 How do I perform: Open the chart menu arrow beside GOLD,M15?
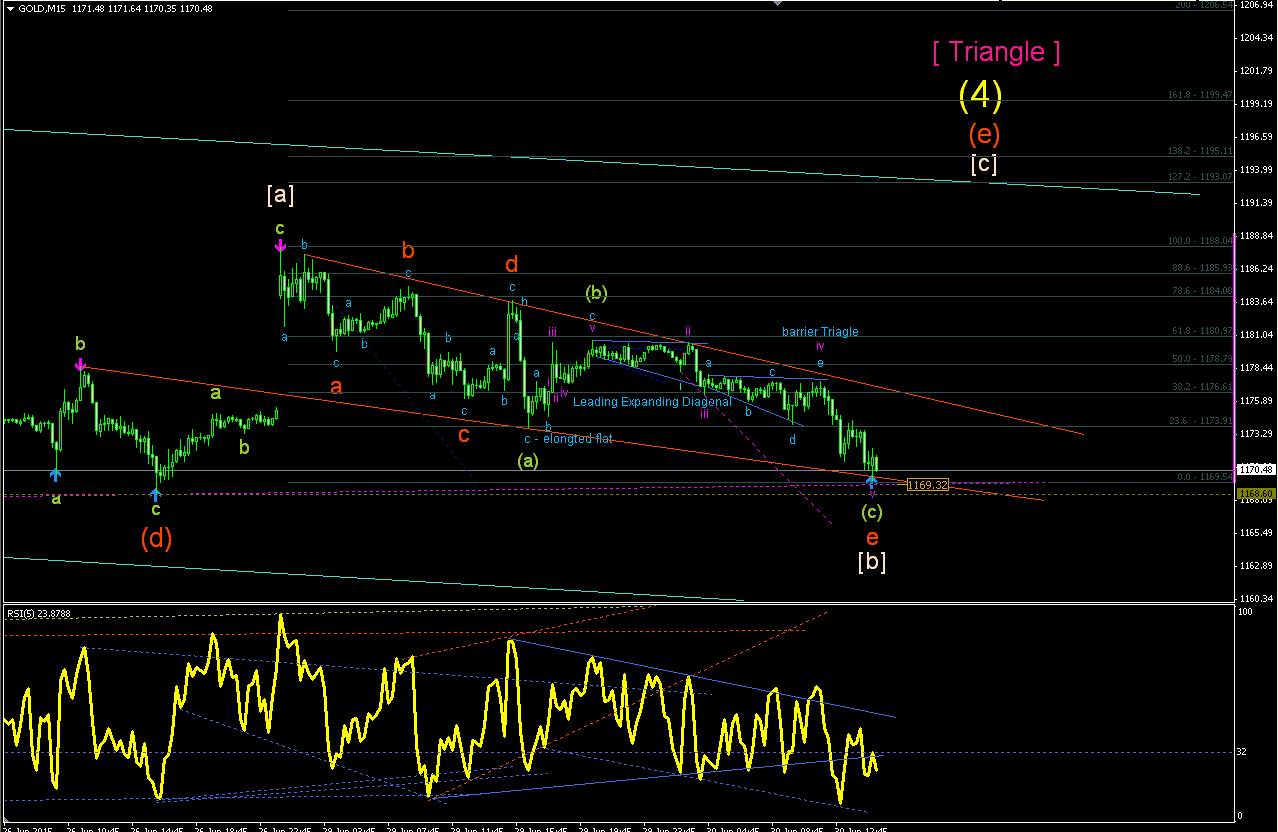pyautogui.click(x=11, y=8)
